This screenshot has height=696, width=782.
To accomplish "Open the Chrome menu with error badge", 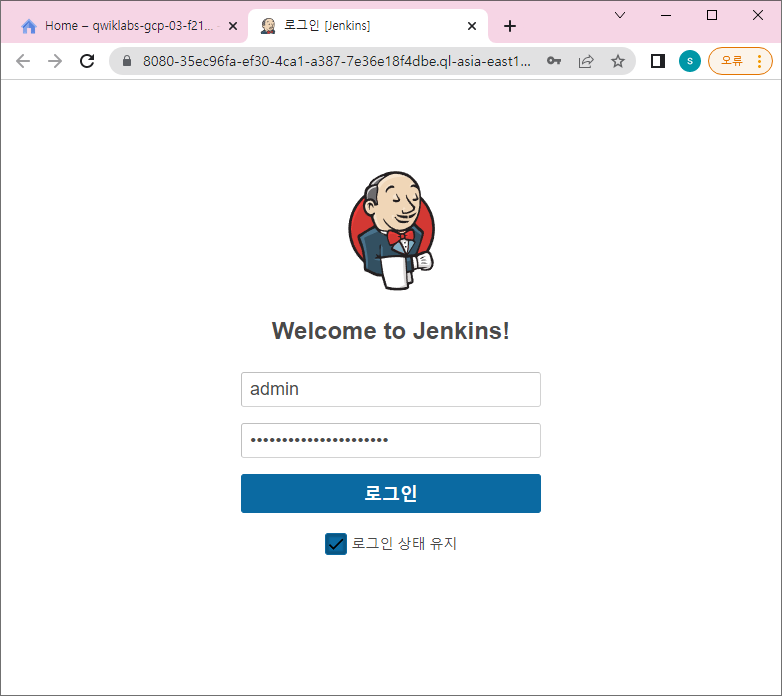I will tap(740, 61).
